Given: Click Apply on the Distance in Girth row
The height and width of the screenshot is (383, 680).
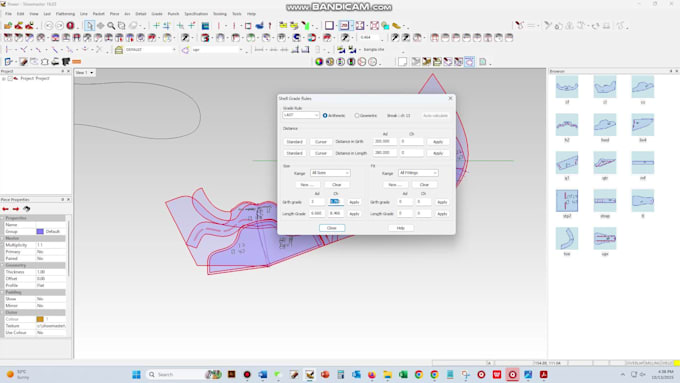Looking at the screenshot, I should click(438, 142).
